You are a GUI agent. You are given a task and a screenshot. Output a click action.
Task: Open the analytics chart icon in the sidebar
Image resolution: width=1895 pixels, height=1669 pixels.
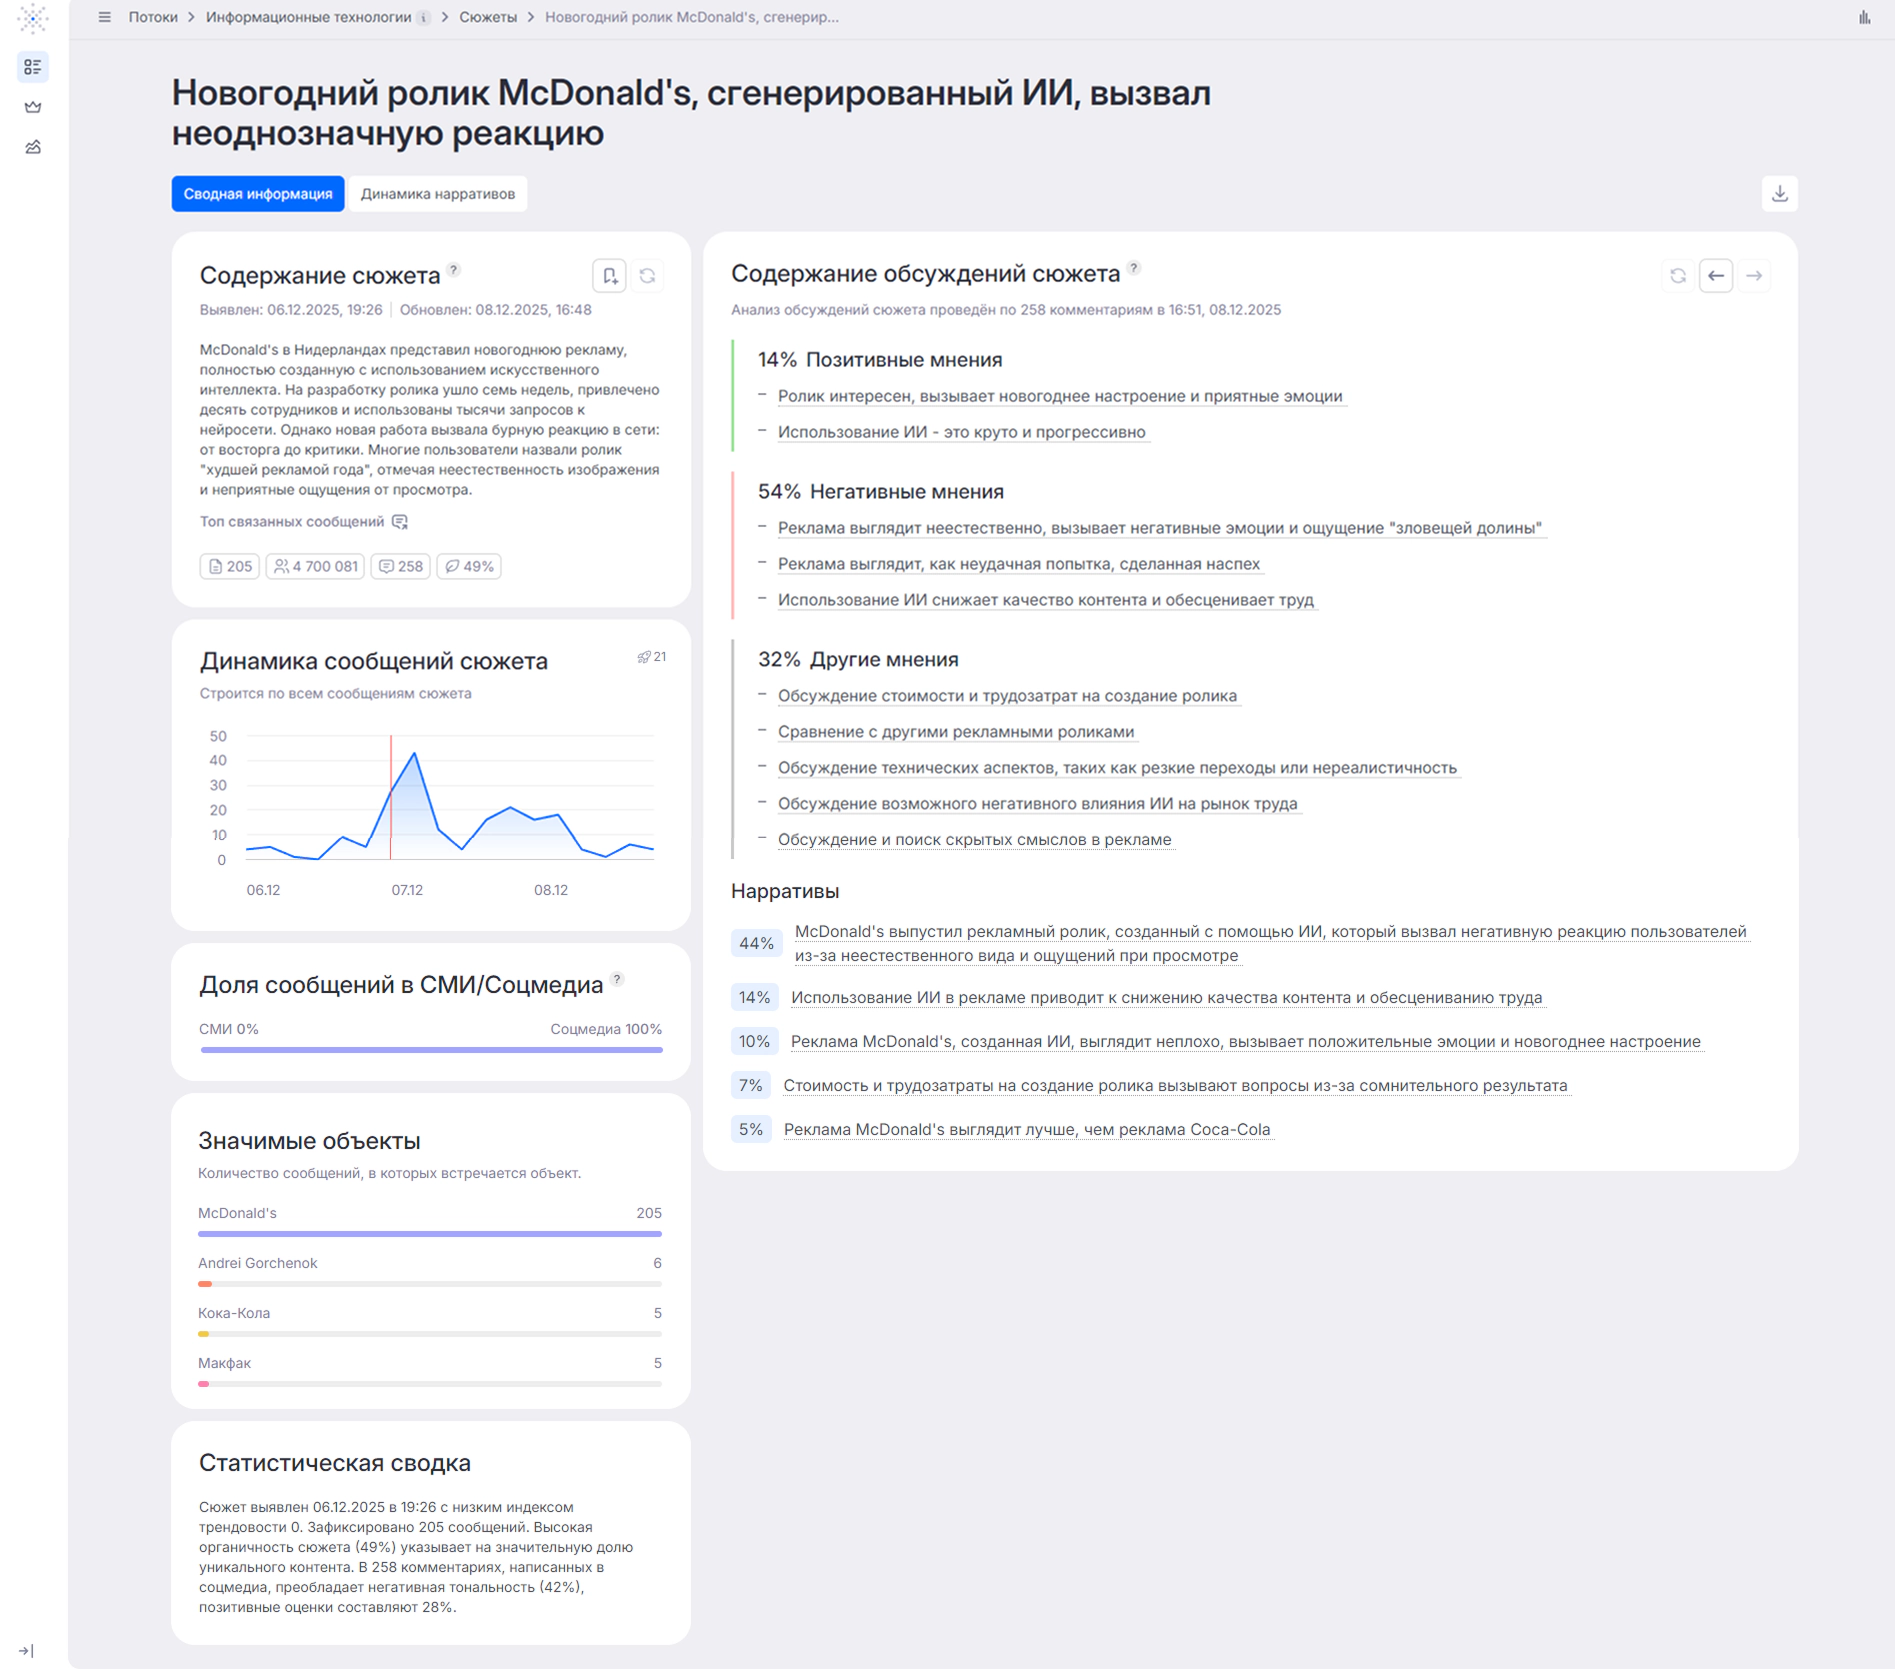tap(33, 147)
